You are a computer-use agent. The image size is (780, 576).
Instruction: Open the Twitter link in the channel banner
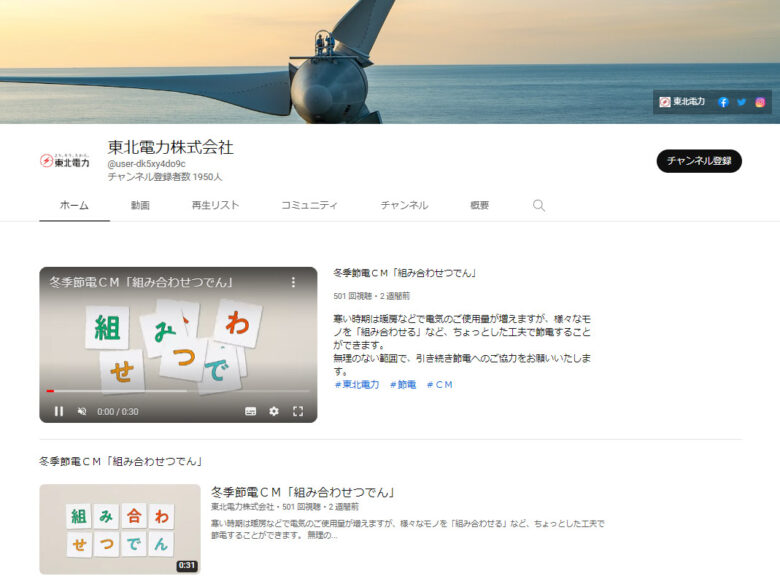[741, 102]
